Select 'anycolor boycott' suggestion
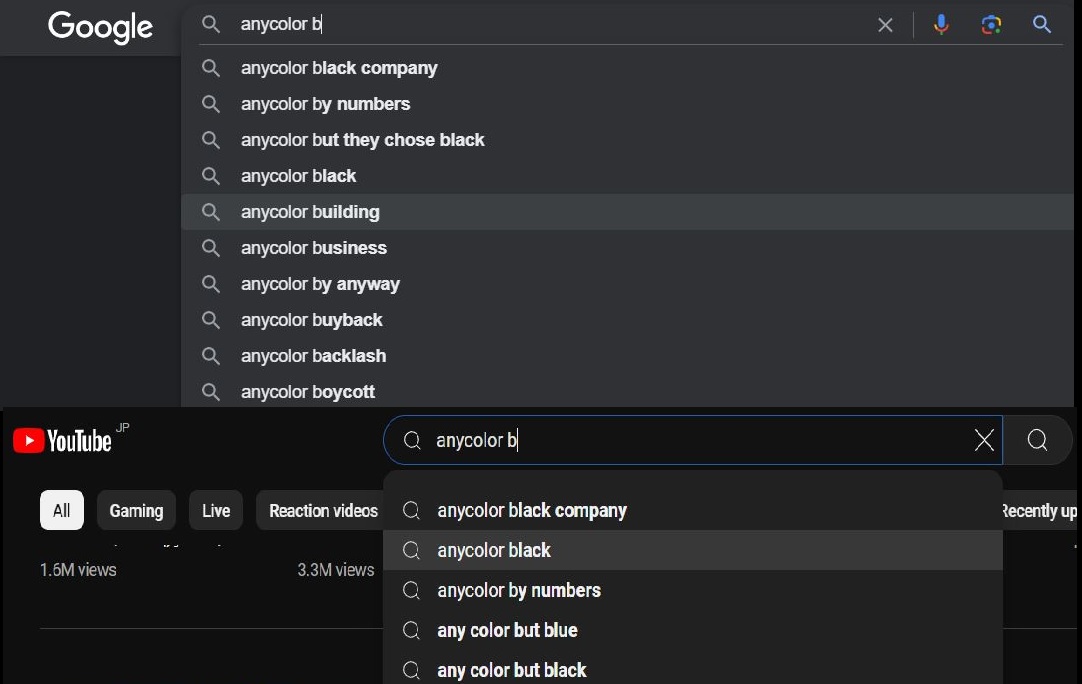 coord(627,391)
